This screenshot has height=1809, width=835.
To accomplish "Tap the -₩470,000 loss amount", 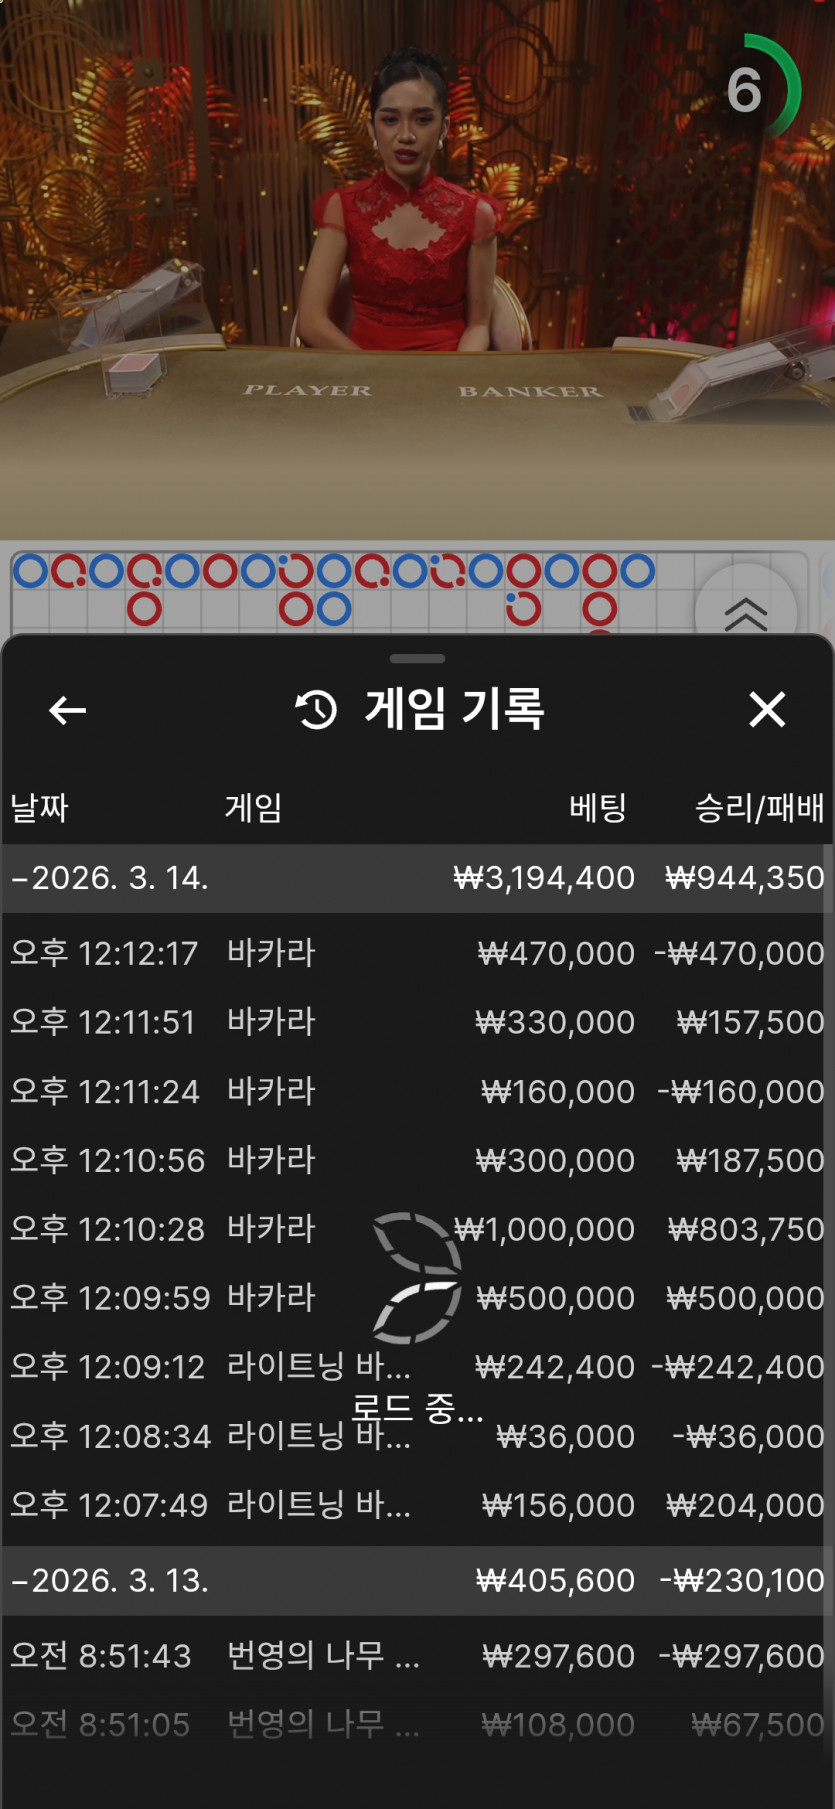I will click(x=739, y=953).
